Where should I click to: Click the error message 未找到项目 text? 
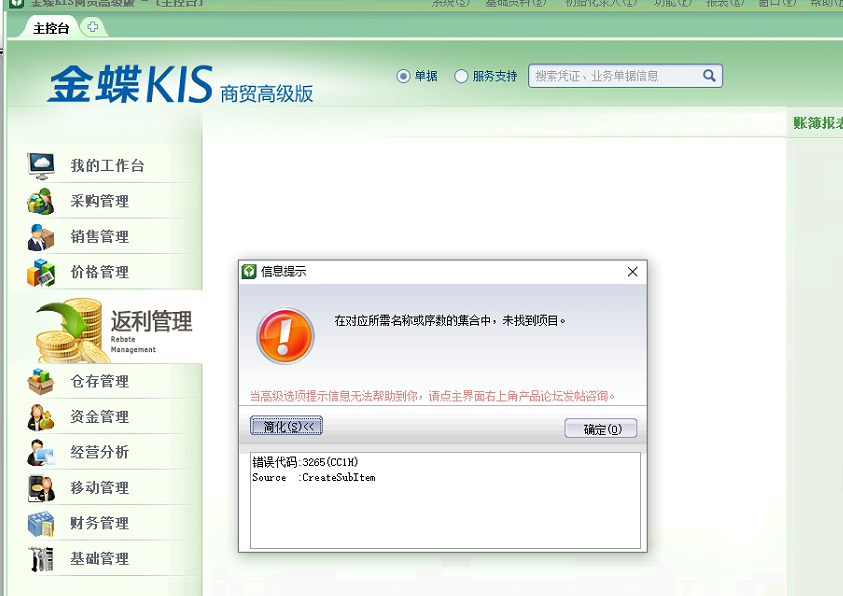click(x=451, y=321)
